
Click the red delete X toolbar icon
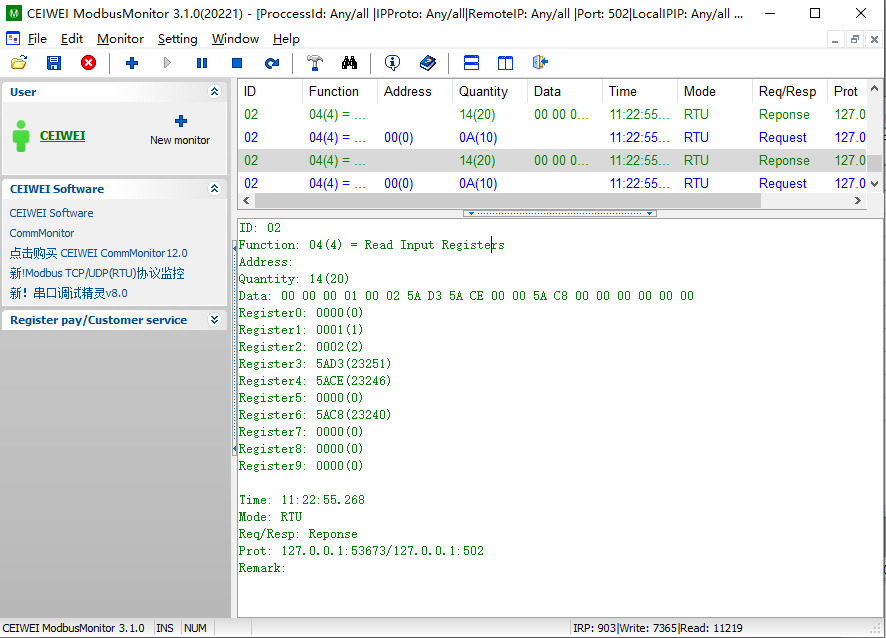click(88, 63)
